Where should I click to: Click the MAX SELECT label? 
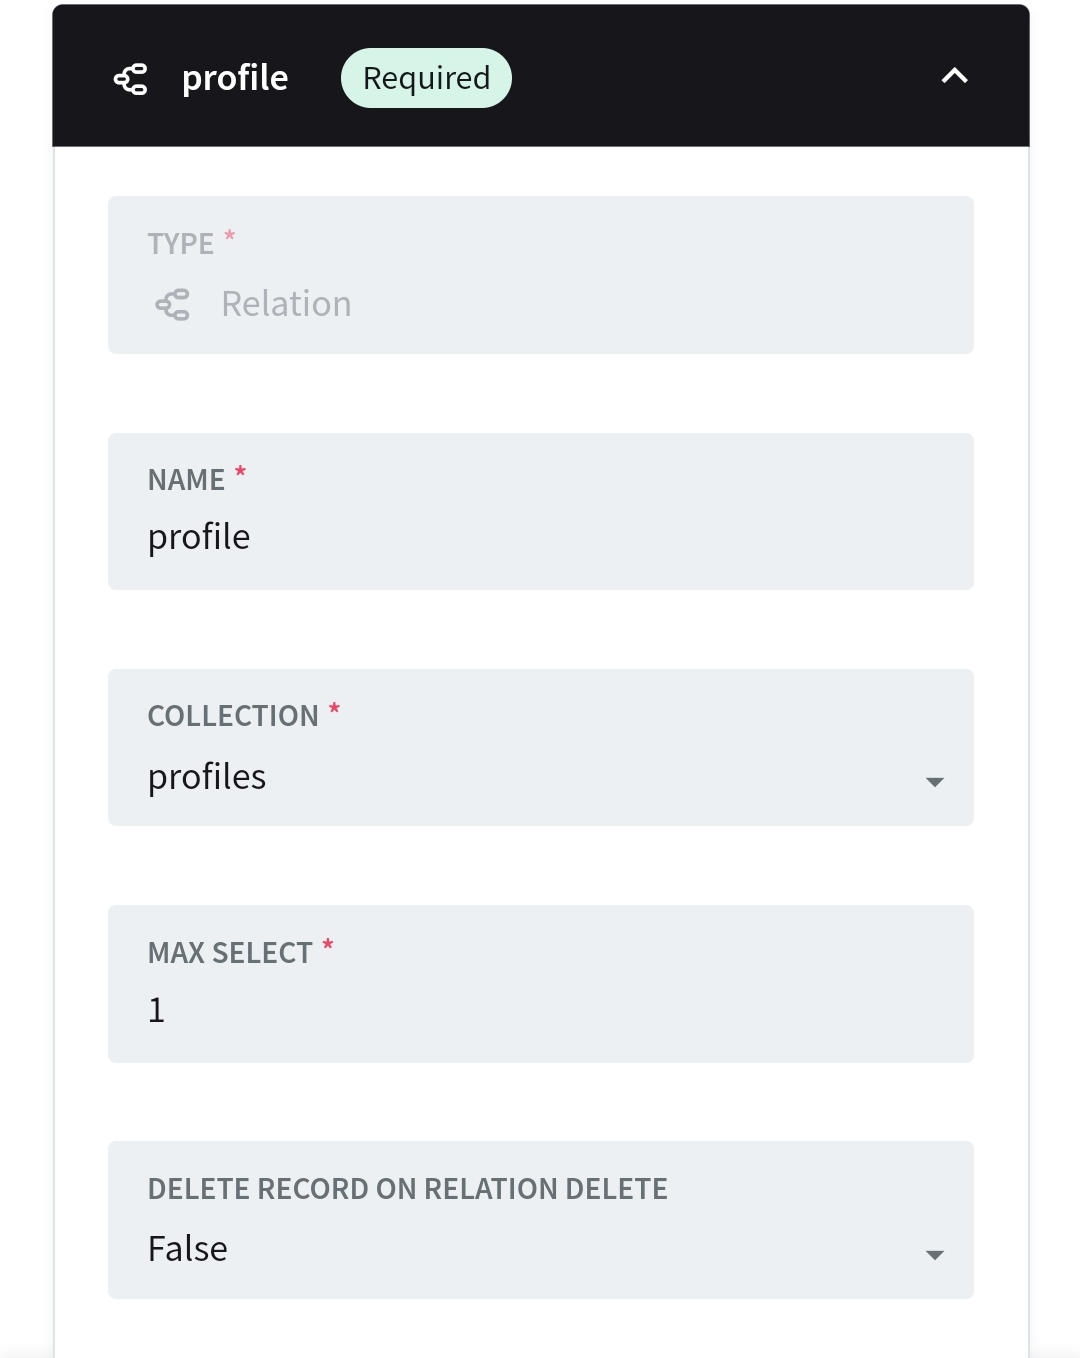coord(229,953)
